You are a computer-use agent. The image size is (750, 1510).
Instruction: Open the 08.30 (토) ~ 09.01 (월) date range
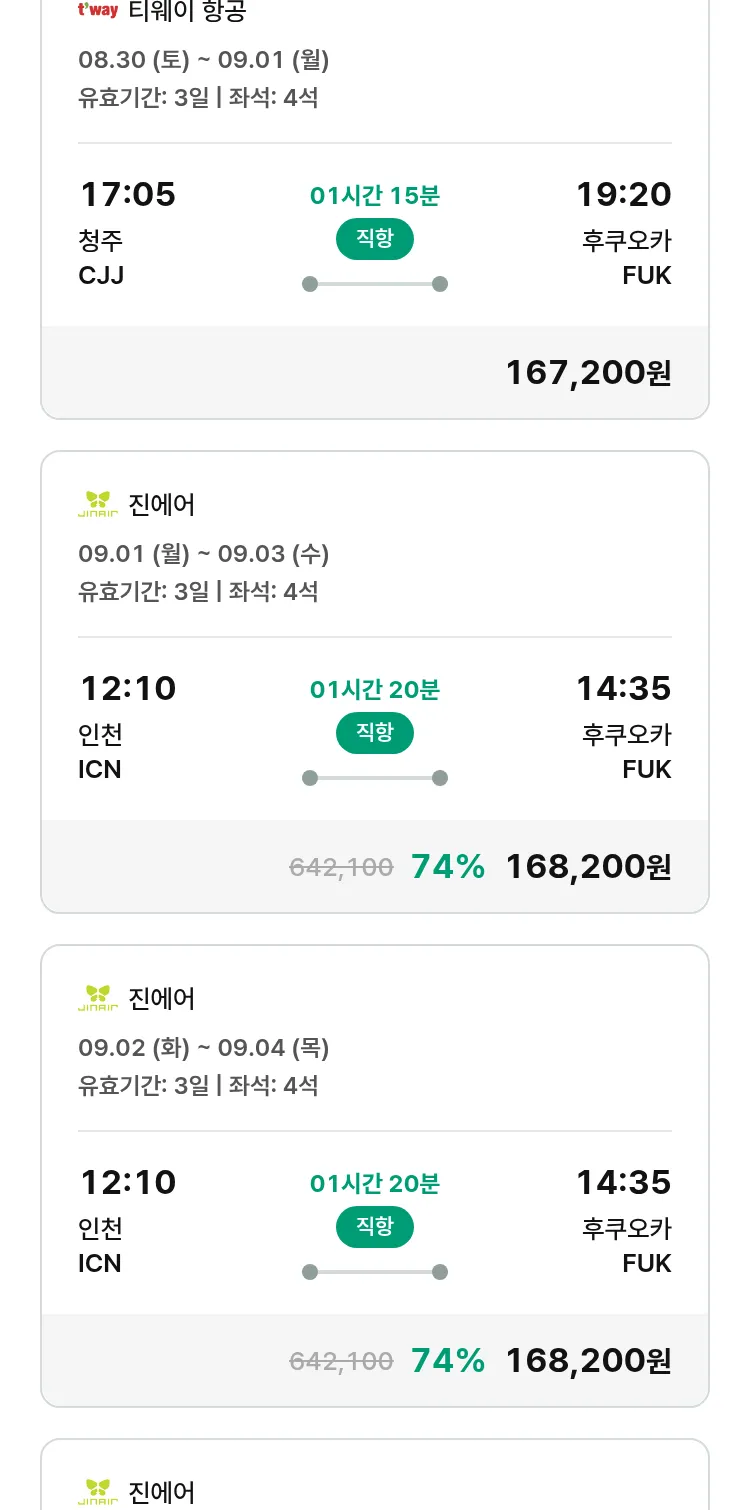204,60
